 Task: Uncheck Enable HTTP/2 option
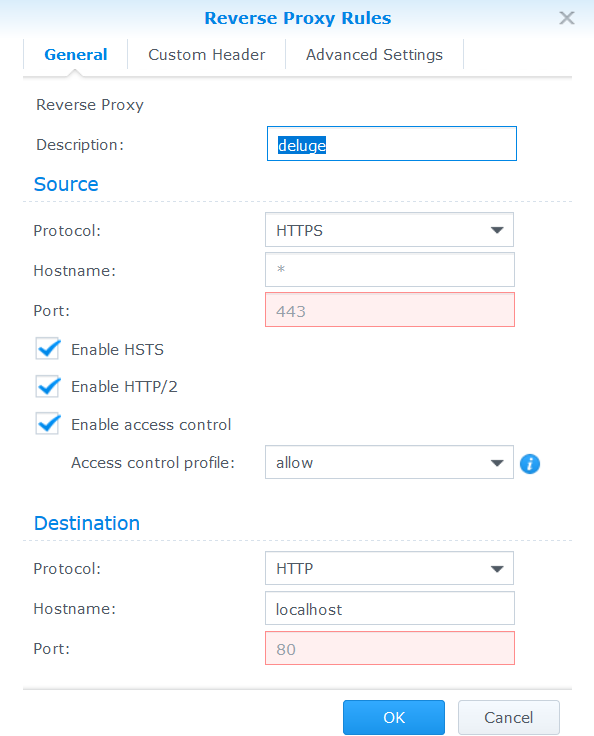coord(47,386)
